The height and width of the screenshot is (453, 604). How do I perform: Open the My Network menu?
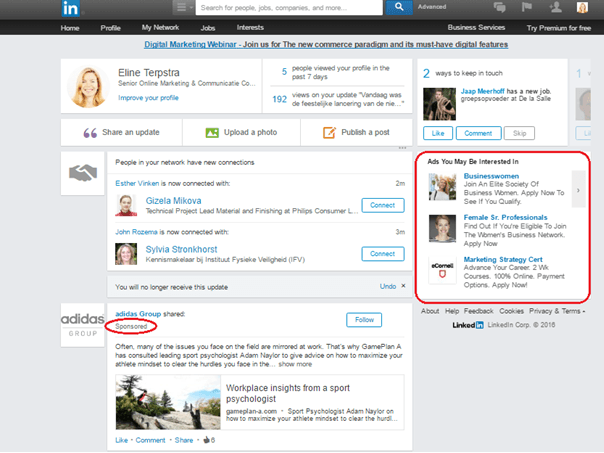point(160,28)
